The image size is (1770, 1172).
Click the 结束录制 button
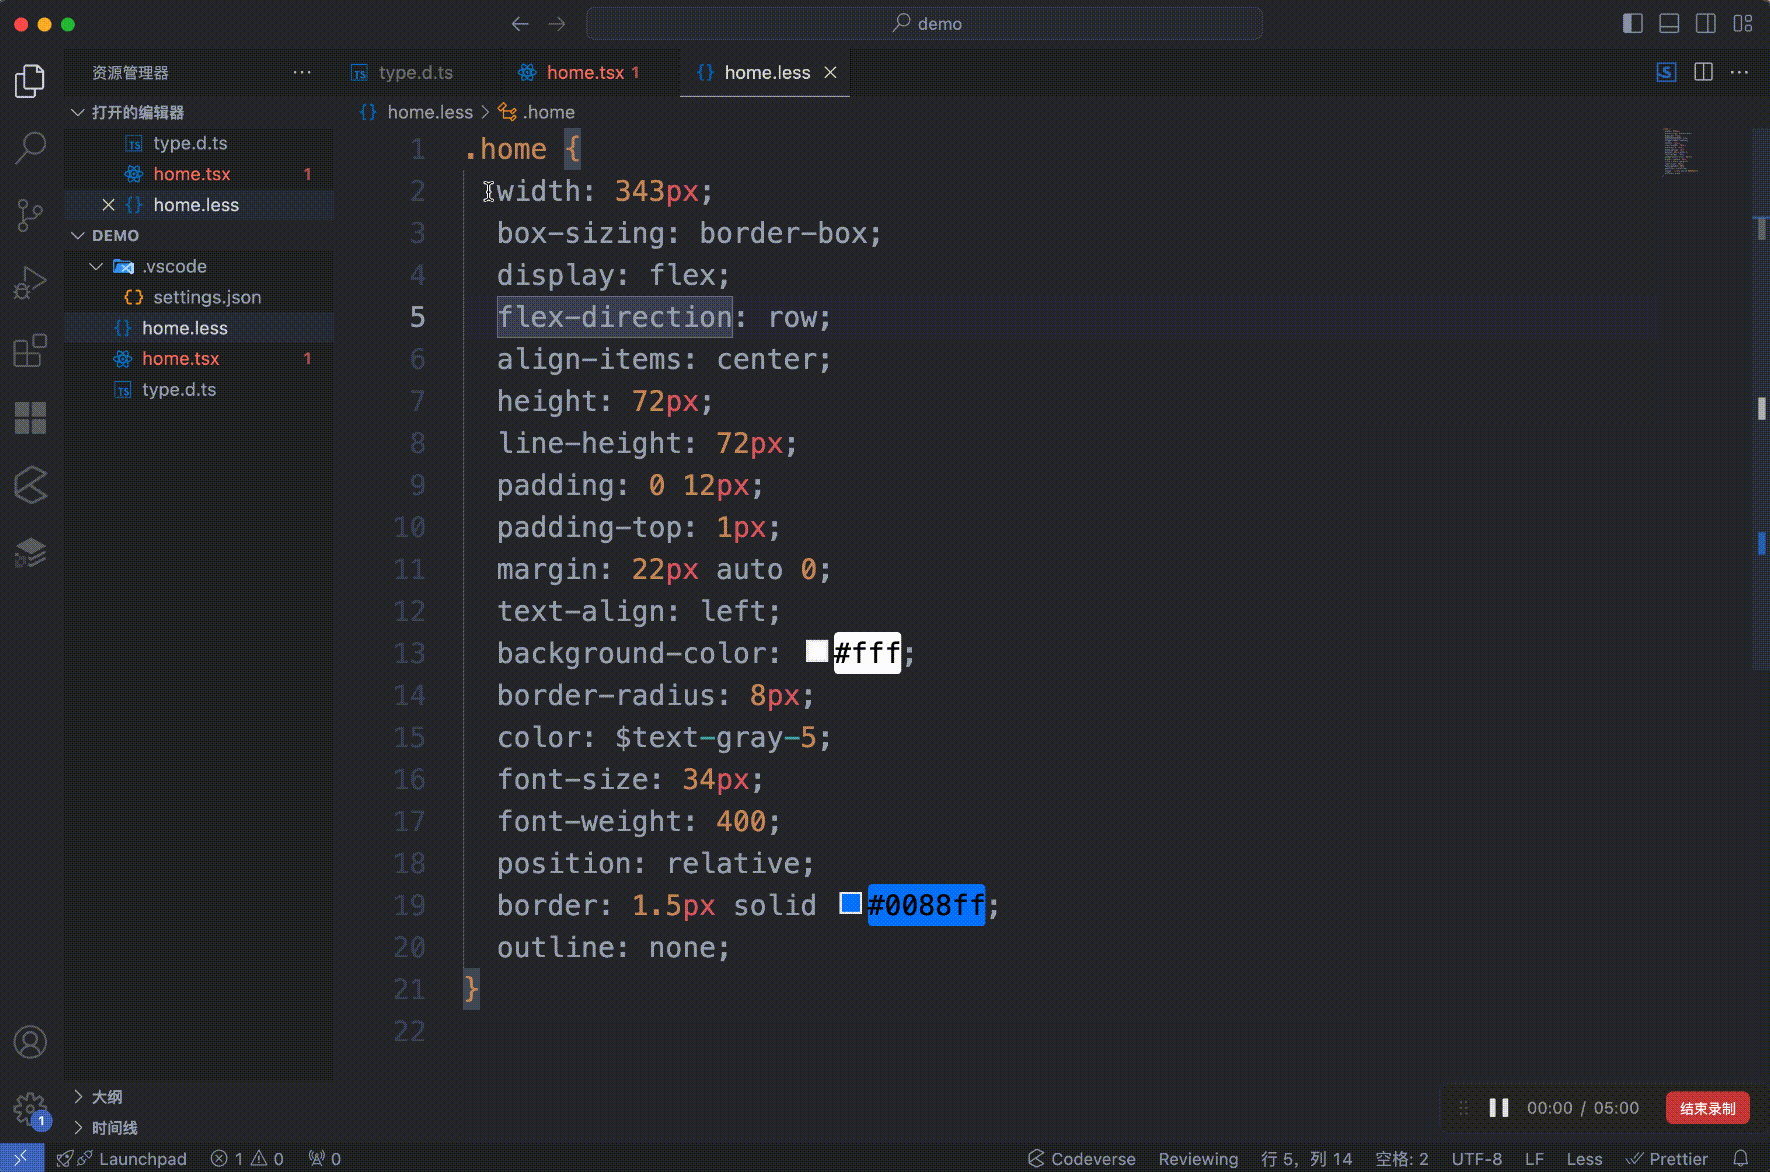(x=1707, y=1107)
